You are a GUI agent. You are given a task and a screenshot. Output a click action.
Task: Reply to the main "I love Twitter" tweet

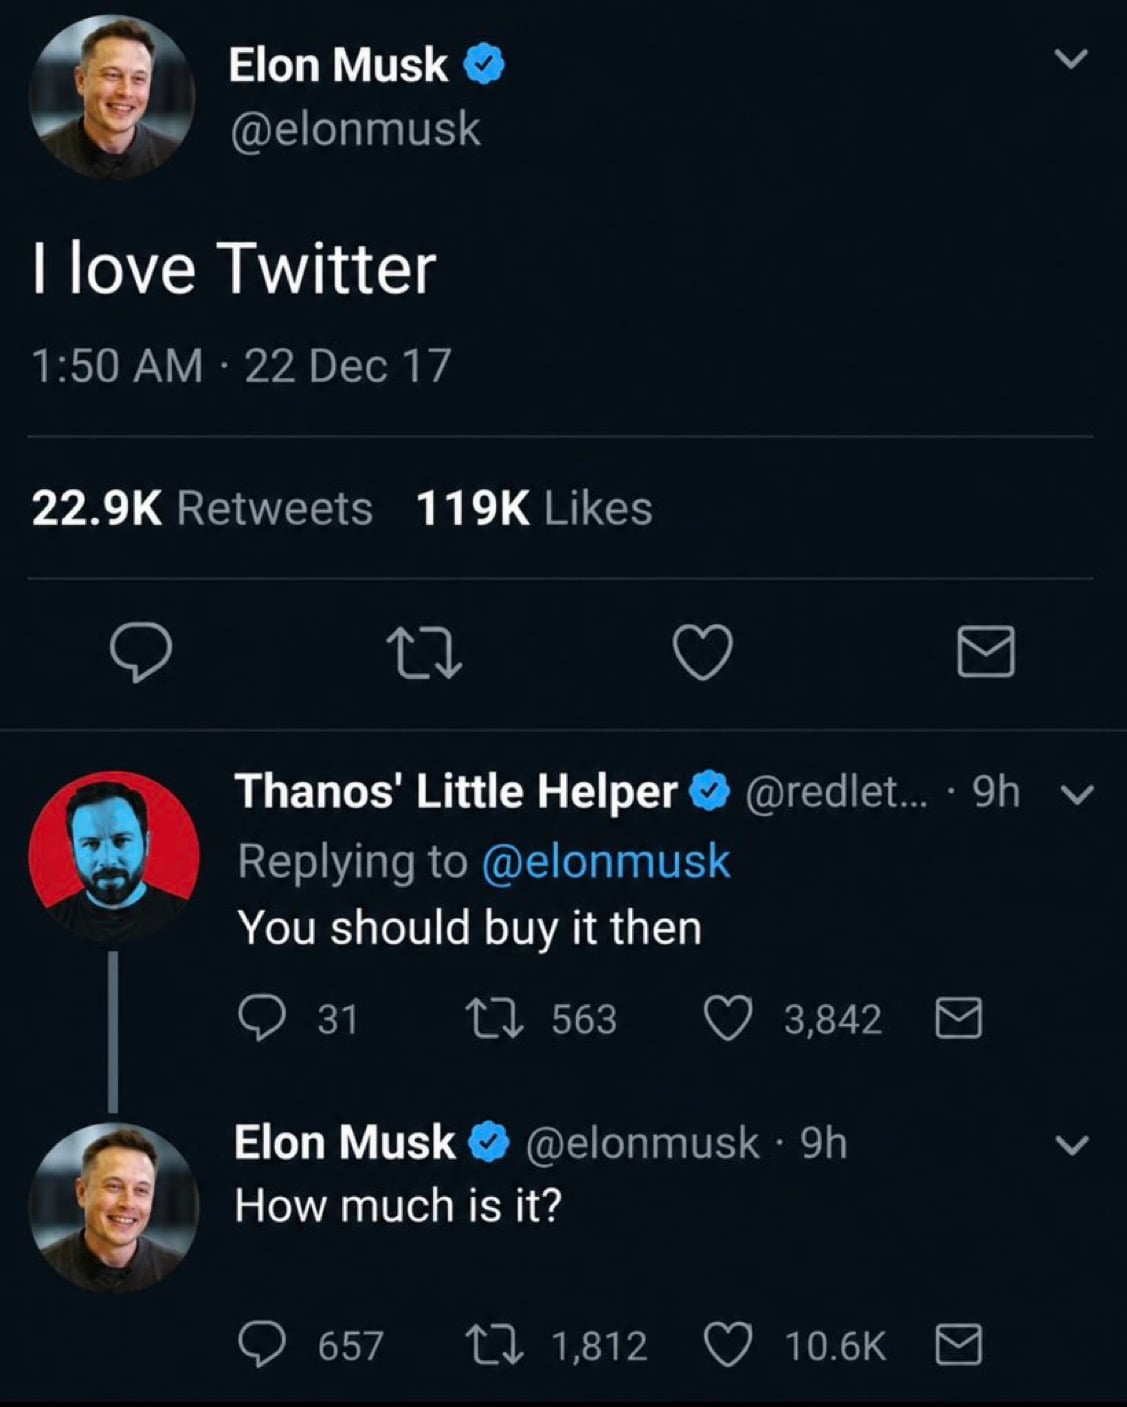[x=140, y=653]
